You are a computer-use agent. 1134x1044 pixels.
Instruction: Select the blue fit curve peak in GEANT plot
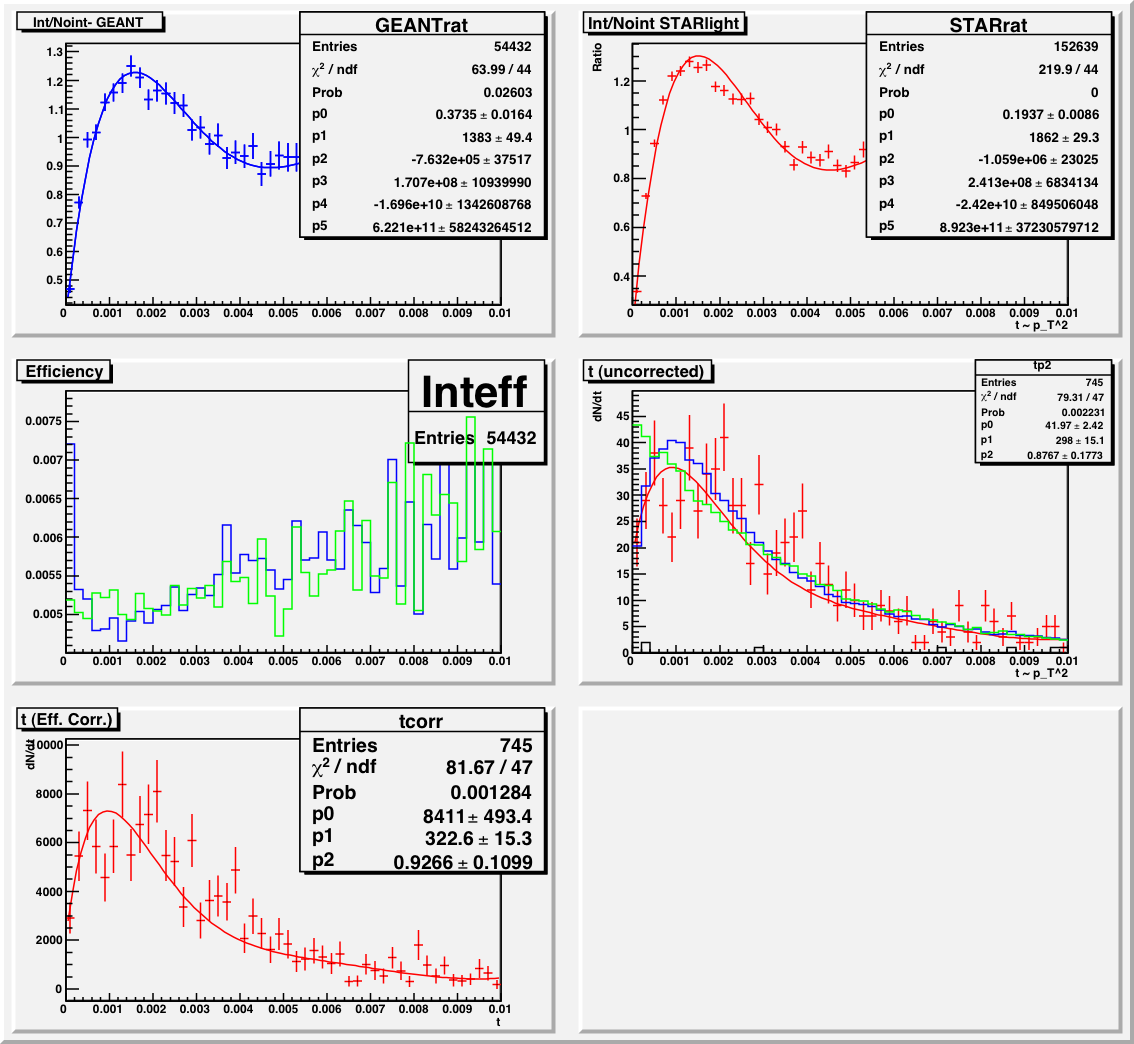point(136,72)
